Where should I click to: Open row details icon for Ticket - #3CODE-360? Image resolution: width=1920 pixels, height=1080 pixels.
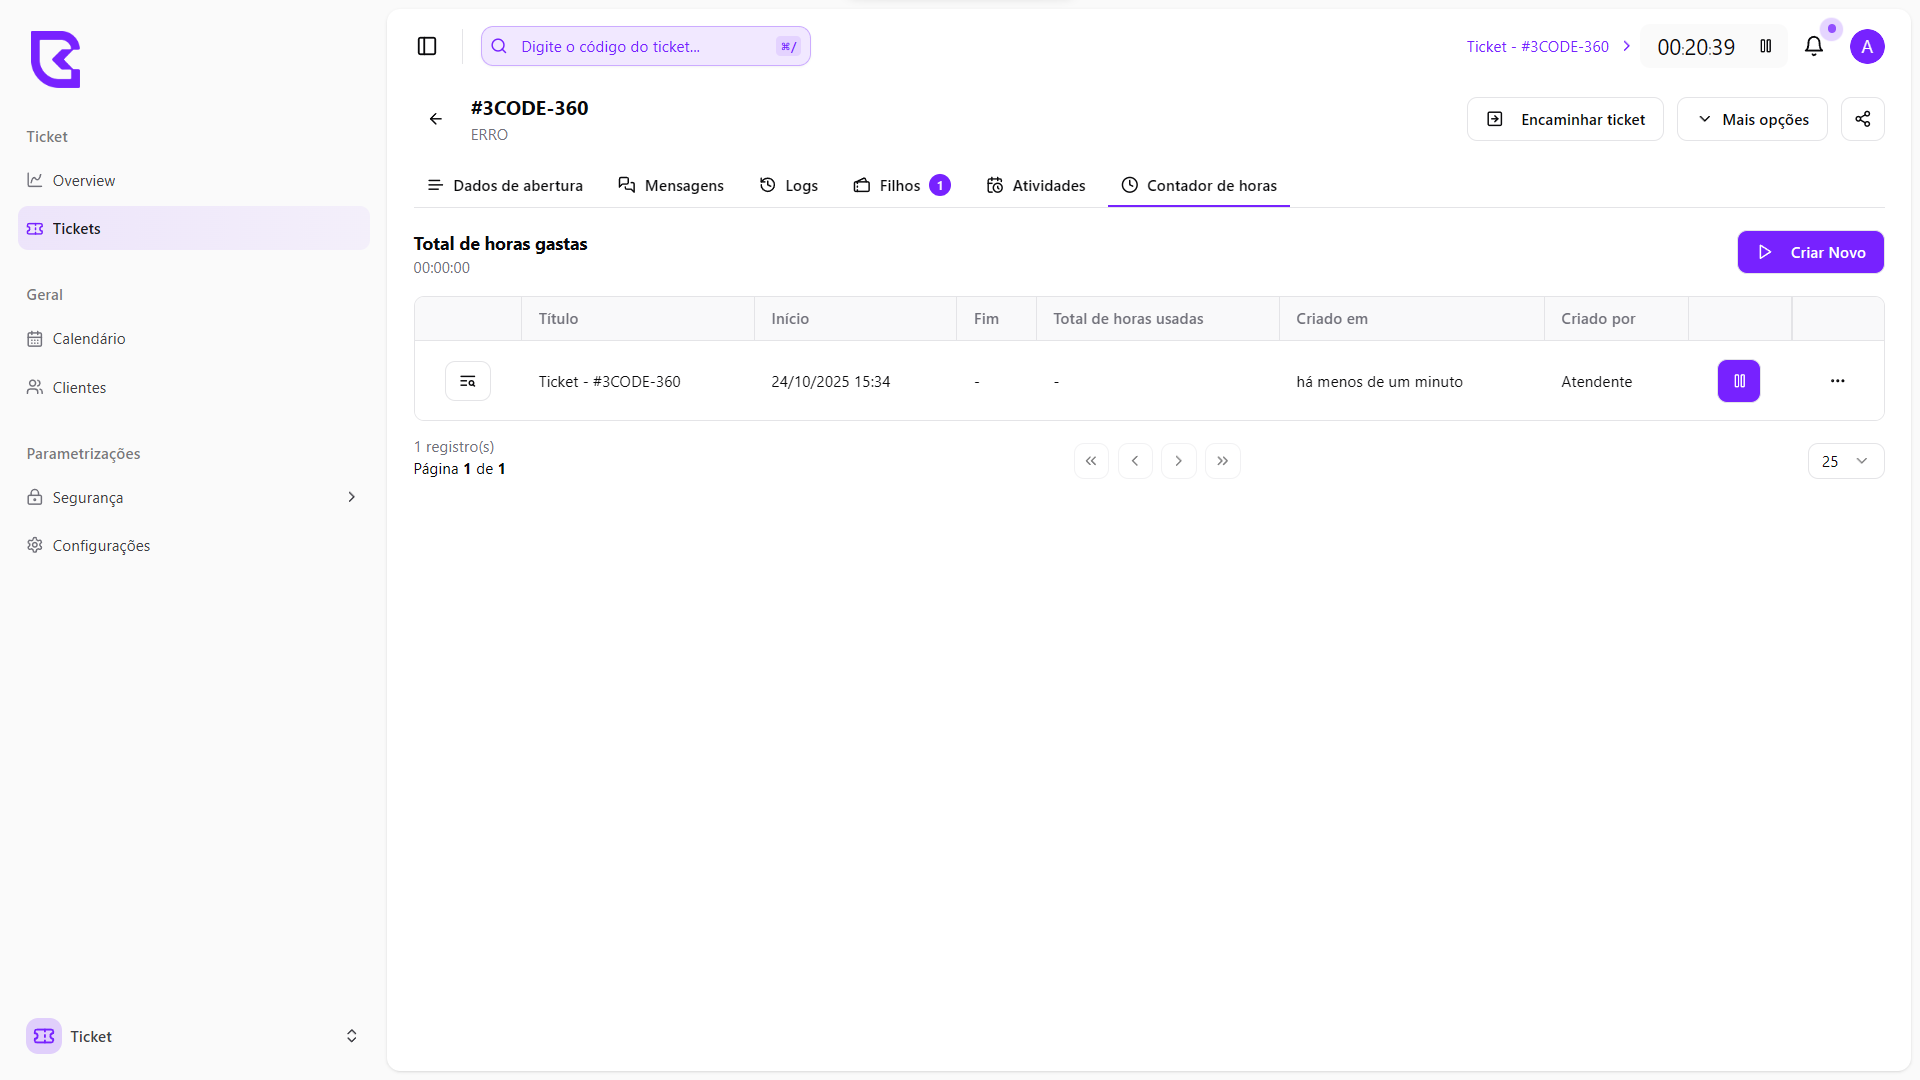467,381
